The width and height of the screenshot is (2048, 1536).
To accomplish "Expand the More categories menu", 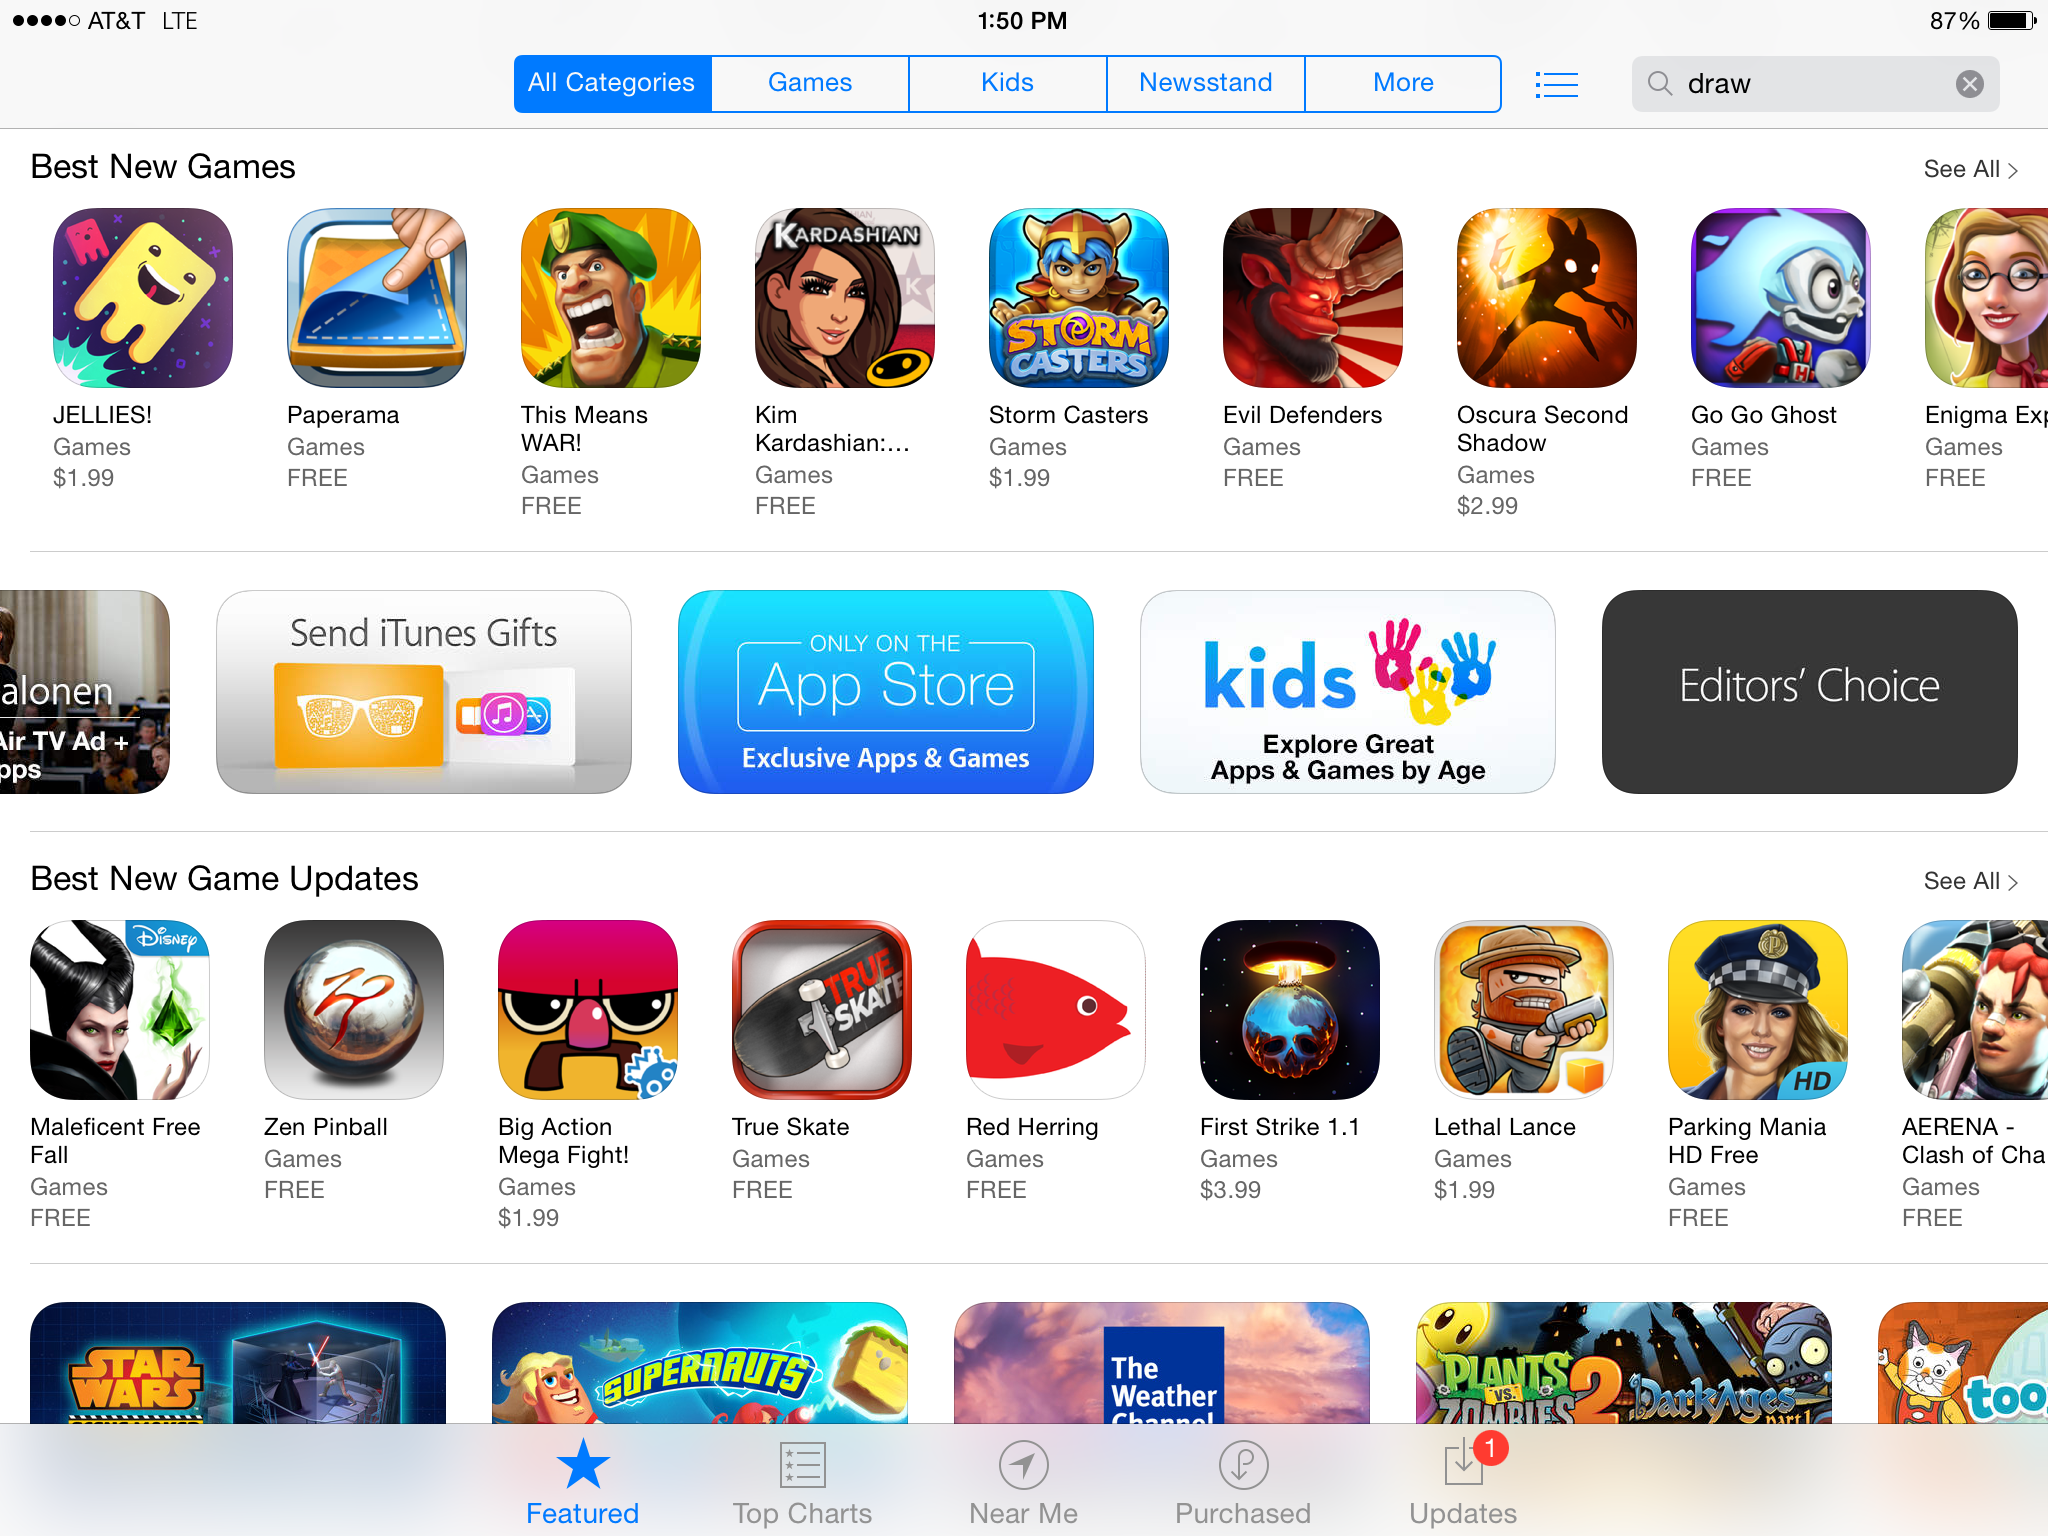I will coord(1403,83).
